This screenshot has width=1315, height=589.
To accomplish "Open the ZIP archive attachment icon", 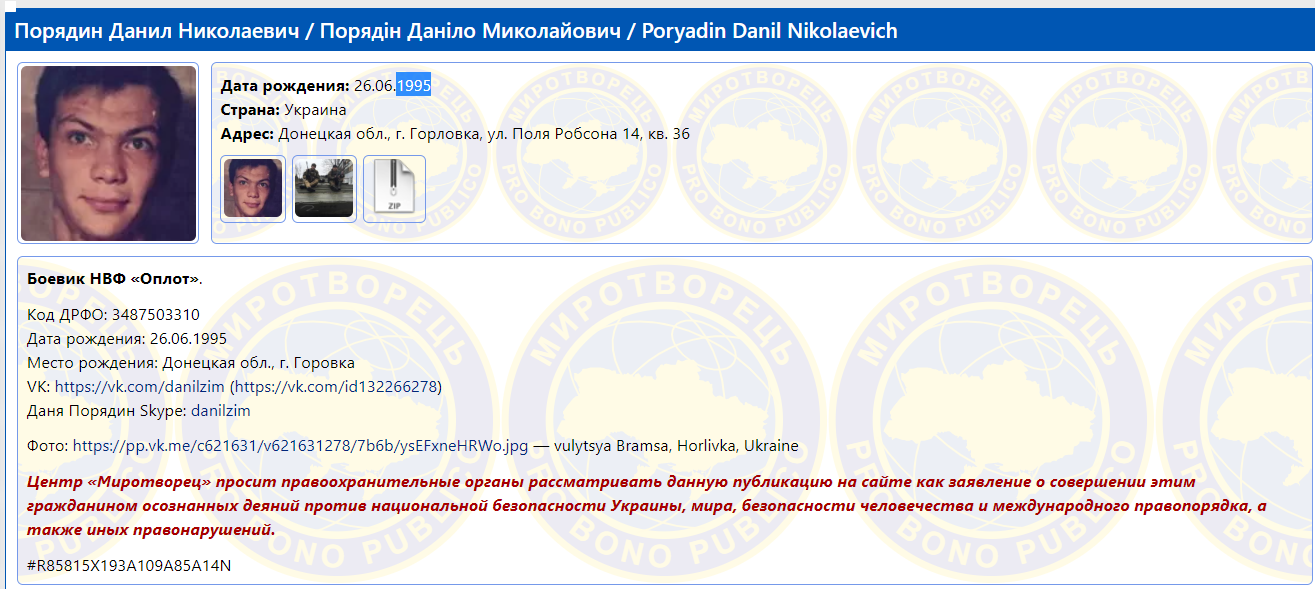I will point(394,189).
